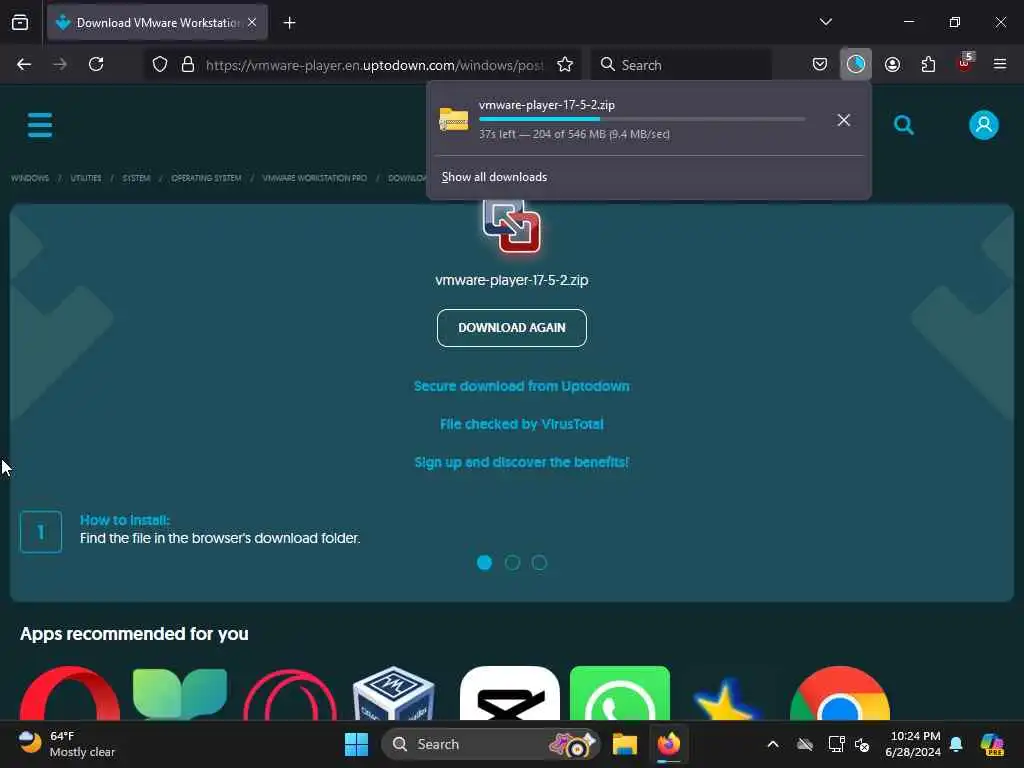Click the muted volume tray icon
This screenshot has height=768, width=1024.
tap(862, 744)
